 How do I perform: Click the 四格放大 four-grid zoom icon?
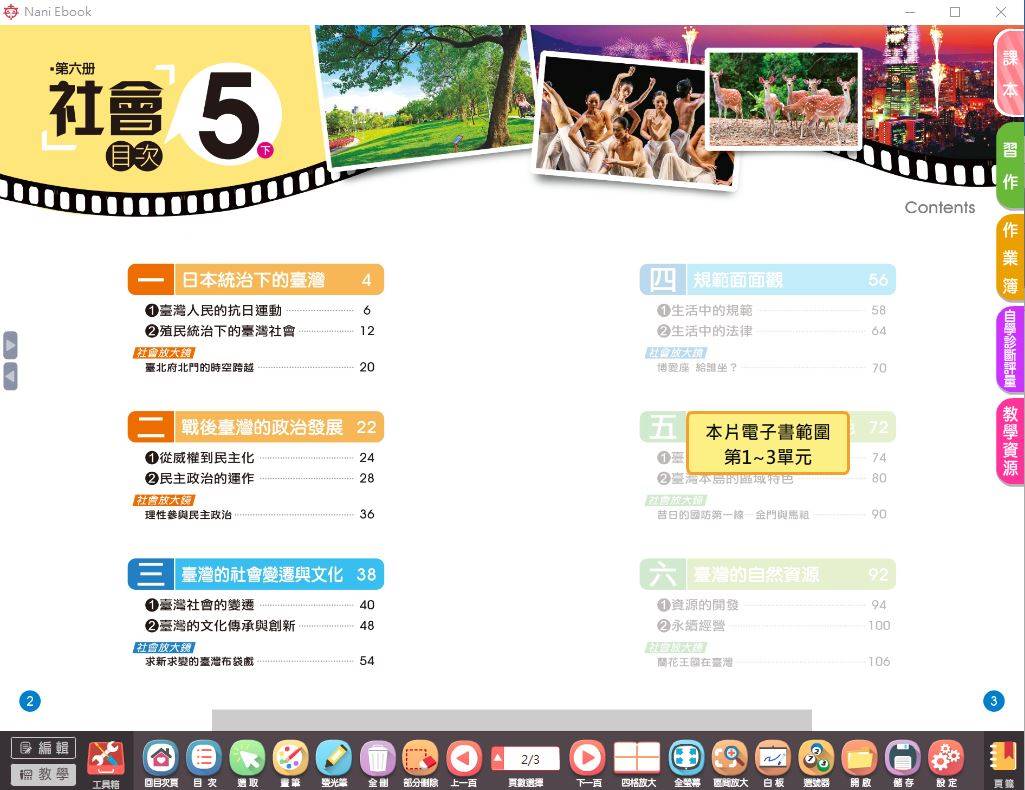point(637,761)
